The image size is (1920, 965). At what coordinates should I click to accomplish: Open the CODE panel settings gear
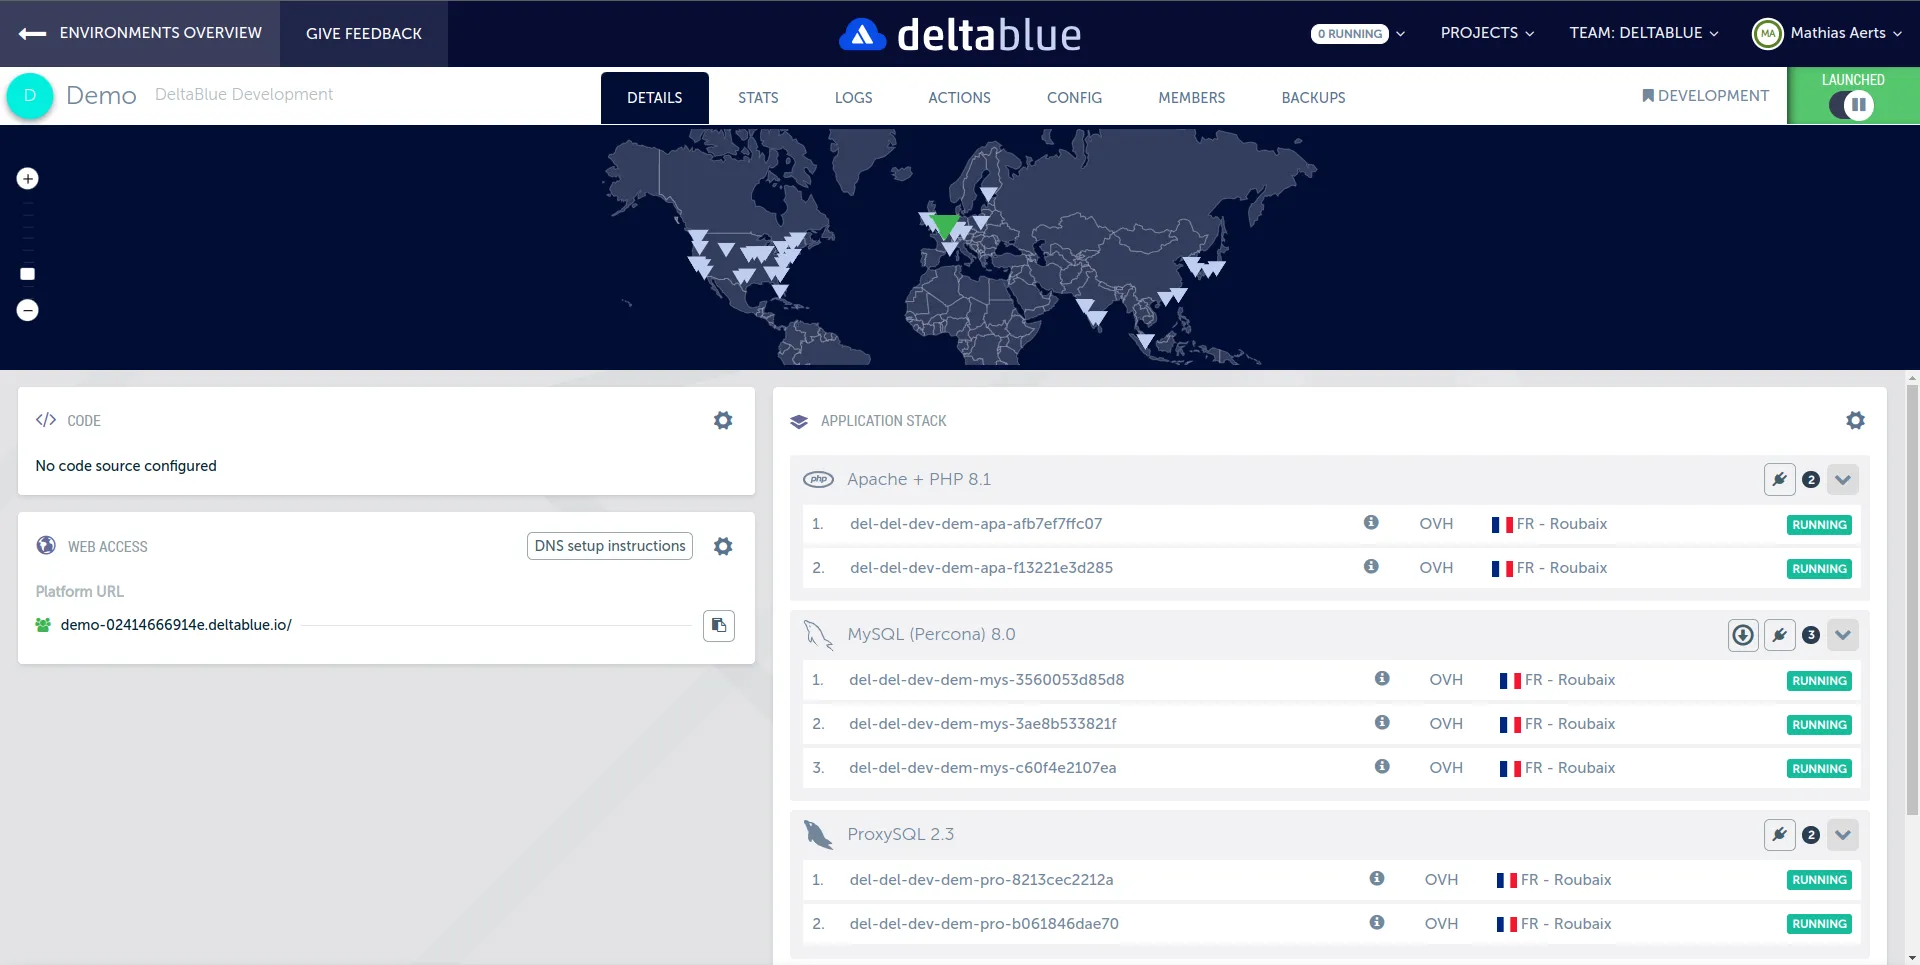coord(723,421)
